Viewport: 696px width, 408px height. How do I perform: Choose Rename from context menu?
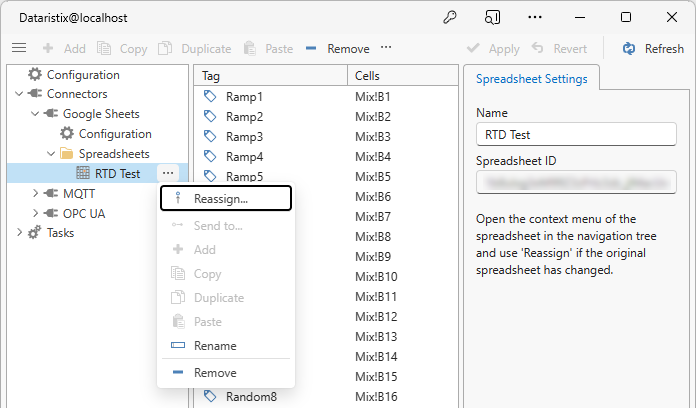pos(226,345)
